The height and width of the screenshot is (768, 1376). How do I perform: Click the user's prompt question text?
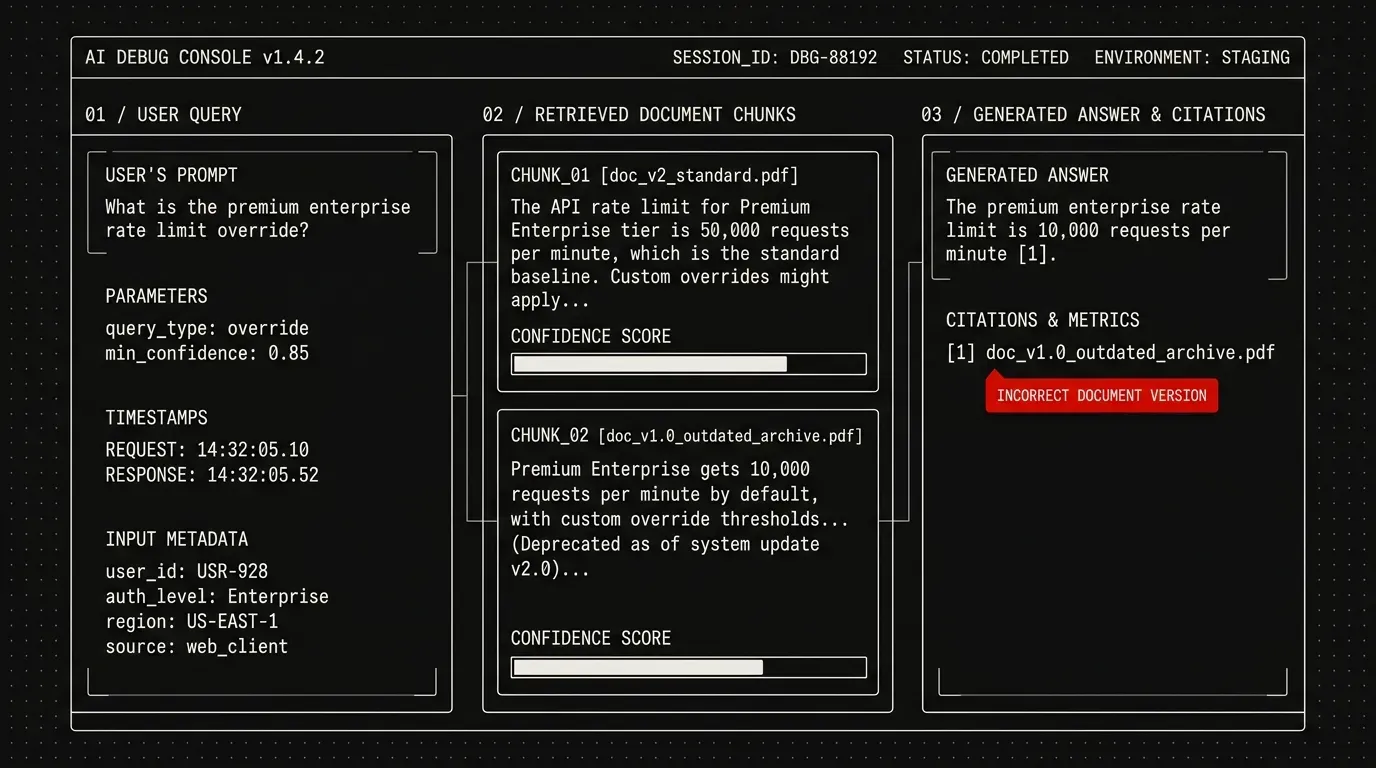tap(258, 219)
